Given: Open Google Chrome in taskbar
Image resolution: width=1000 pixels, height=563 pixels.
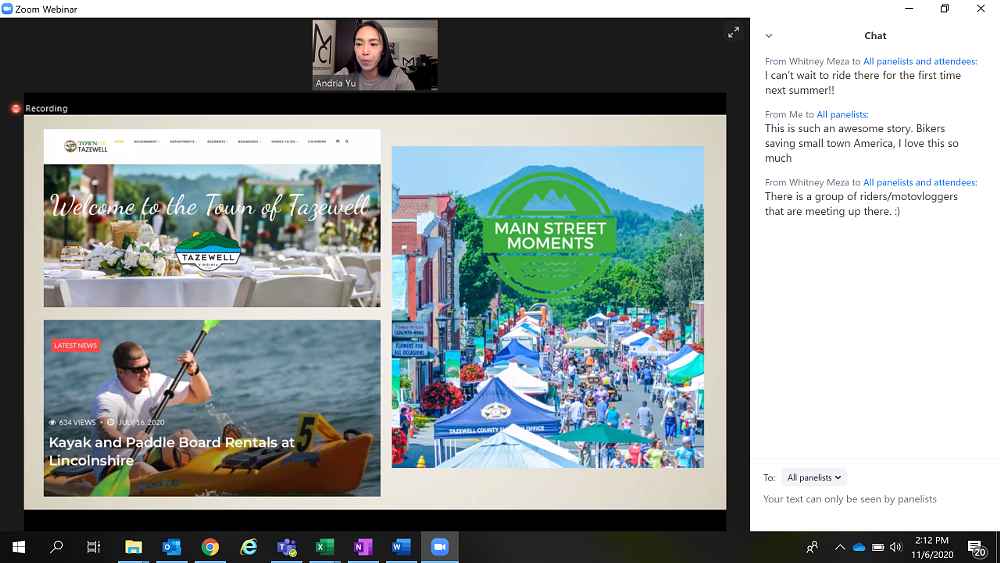Looking at the screenshot, I should click(210, 547).
